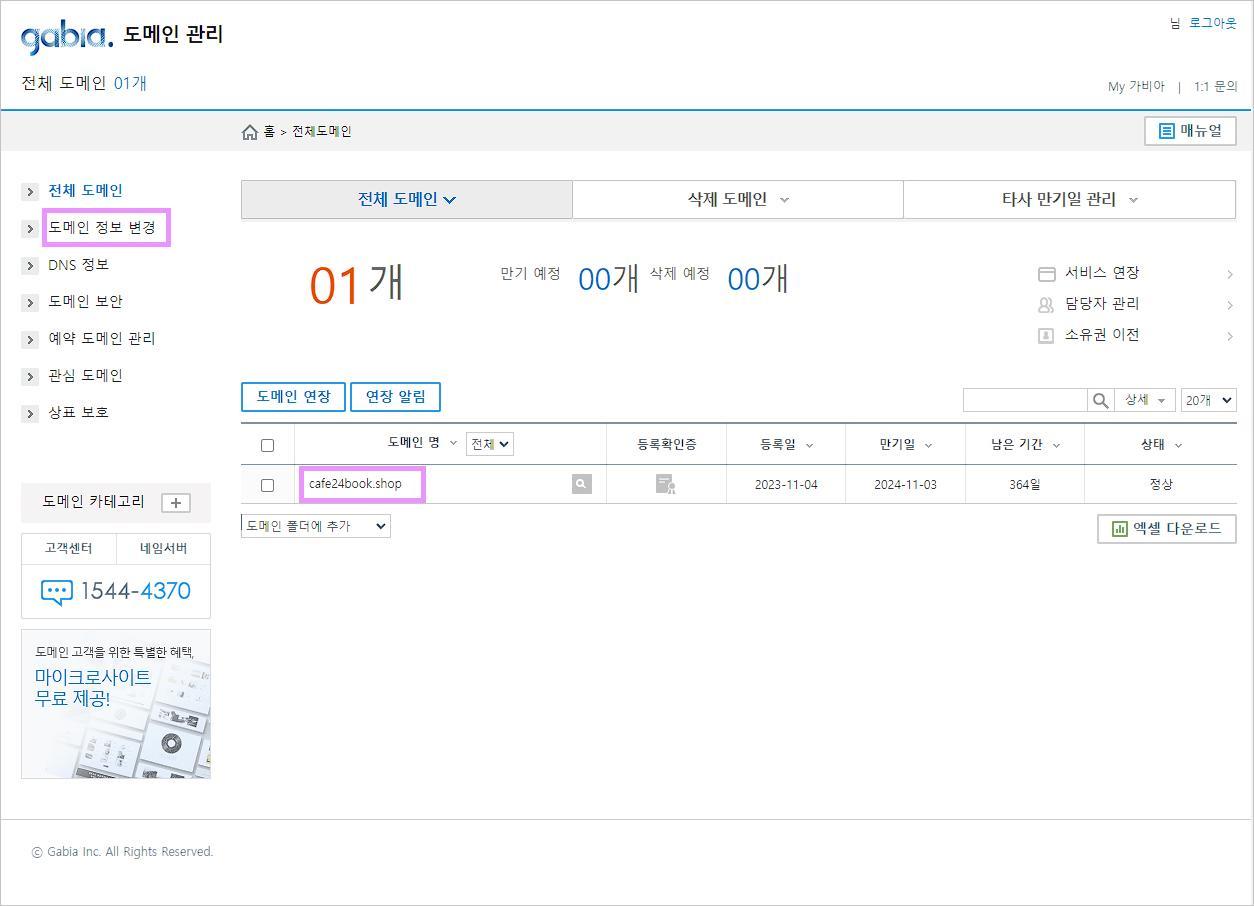Select the 전체 도메인 tab
Image resolution: width=1254 pixels, height=906 pixels.
(x=407, y=199)
